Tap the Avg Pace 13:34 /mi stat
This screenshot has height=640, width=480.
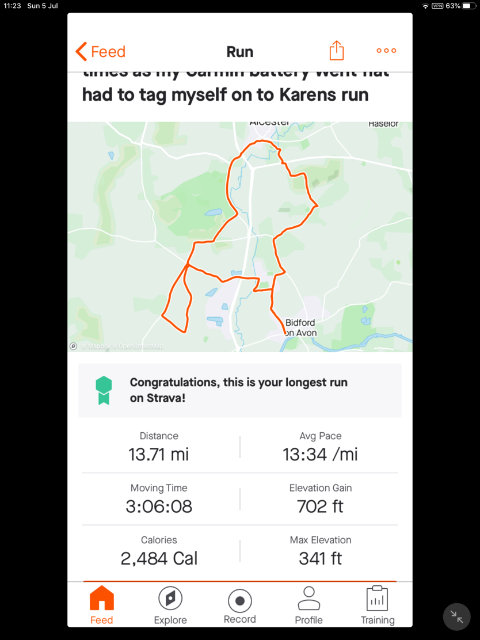[320, 447]
